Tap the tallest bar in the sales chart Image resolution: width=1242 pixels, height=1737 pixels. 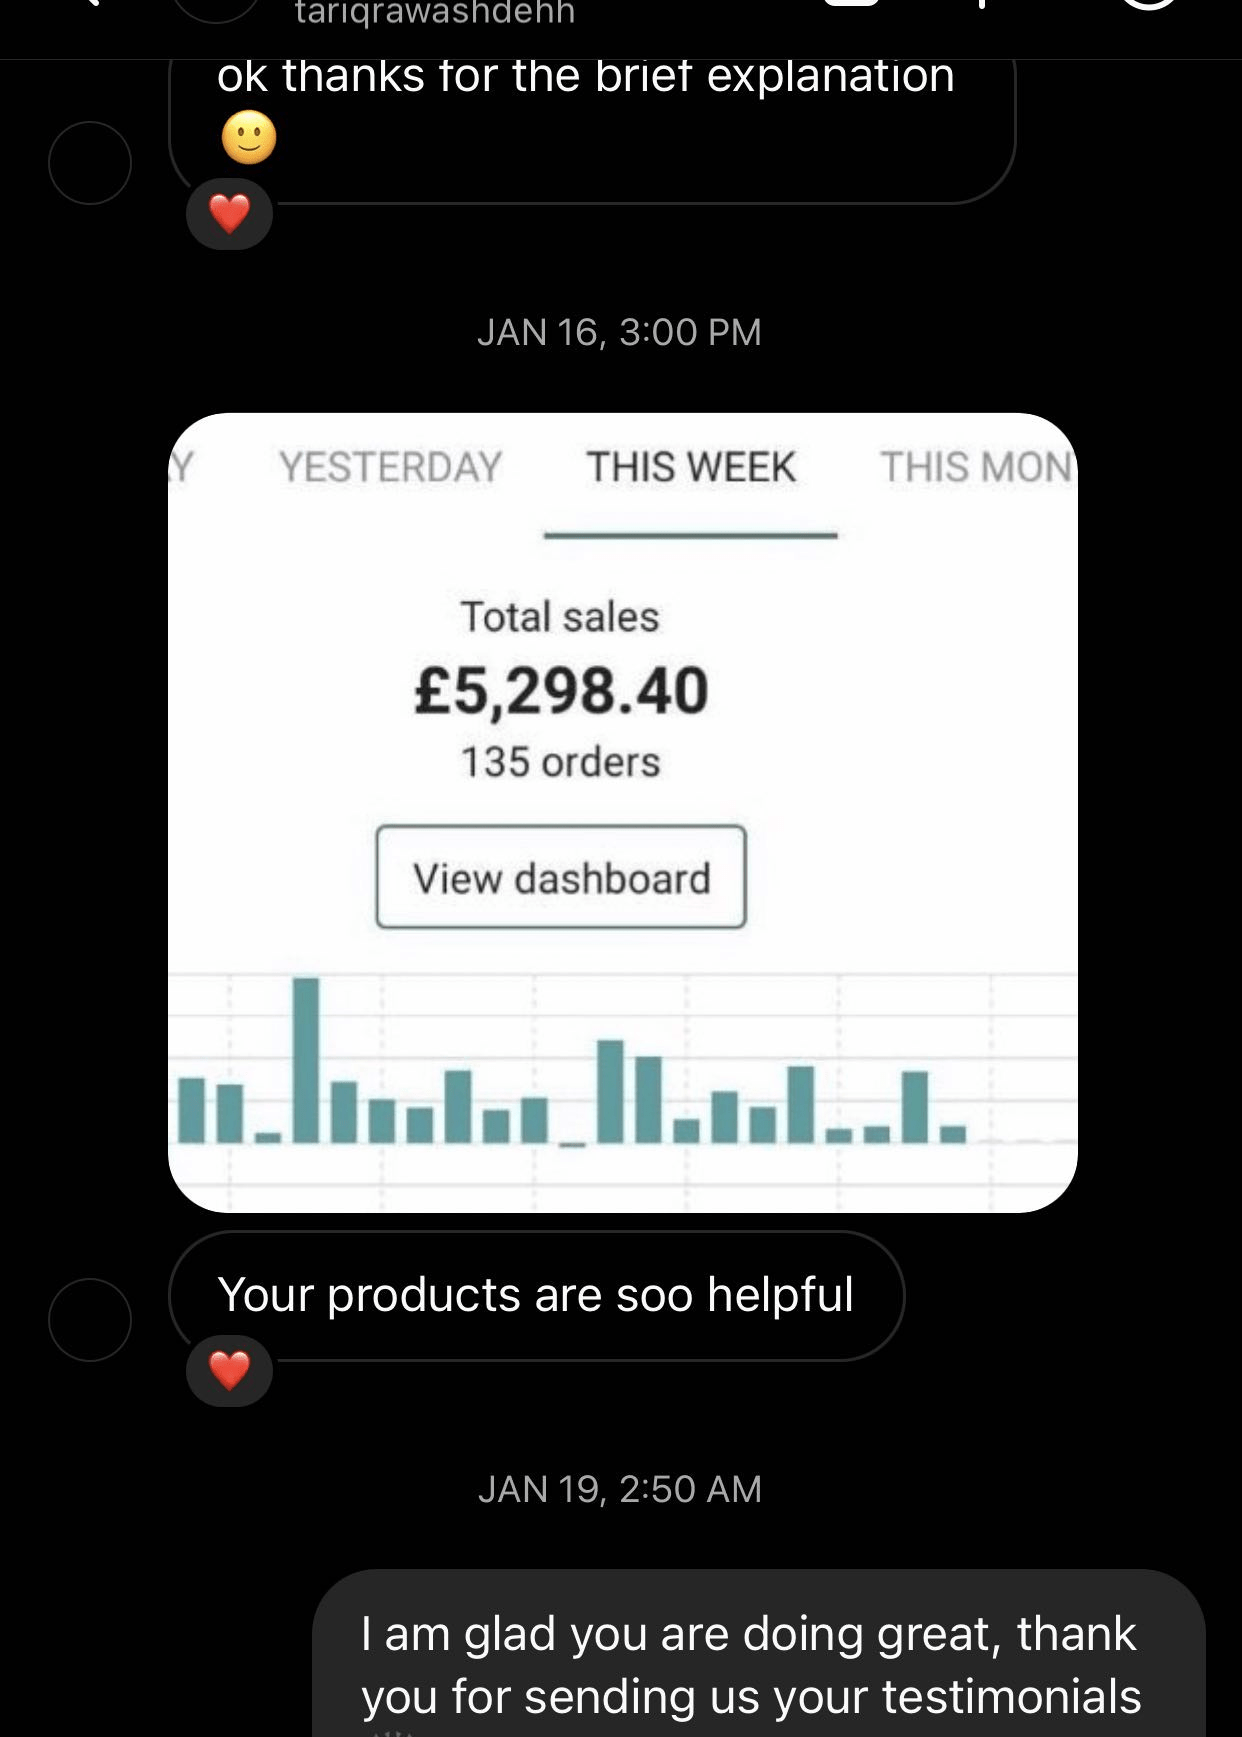[306, 1060]
